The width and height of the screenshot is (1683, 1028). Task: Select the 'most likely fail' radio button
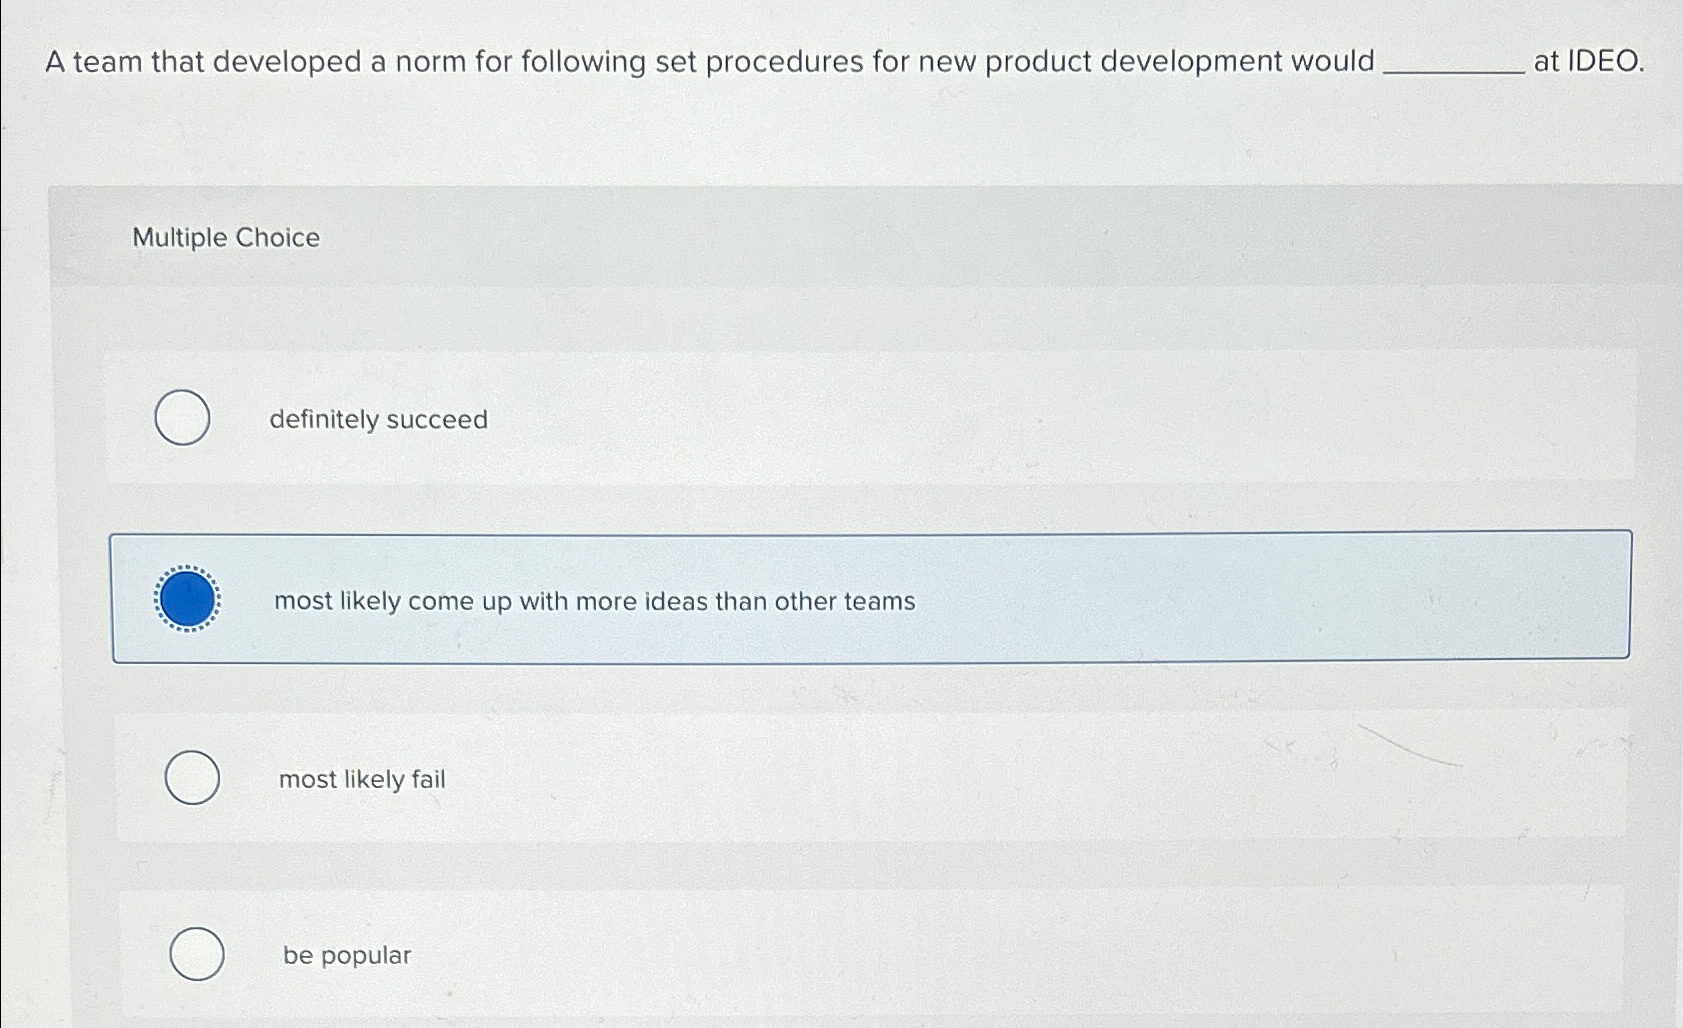tap(192, 778)
